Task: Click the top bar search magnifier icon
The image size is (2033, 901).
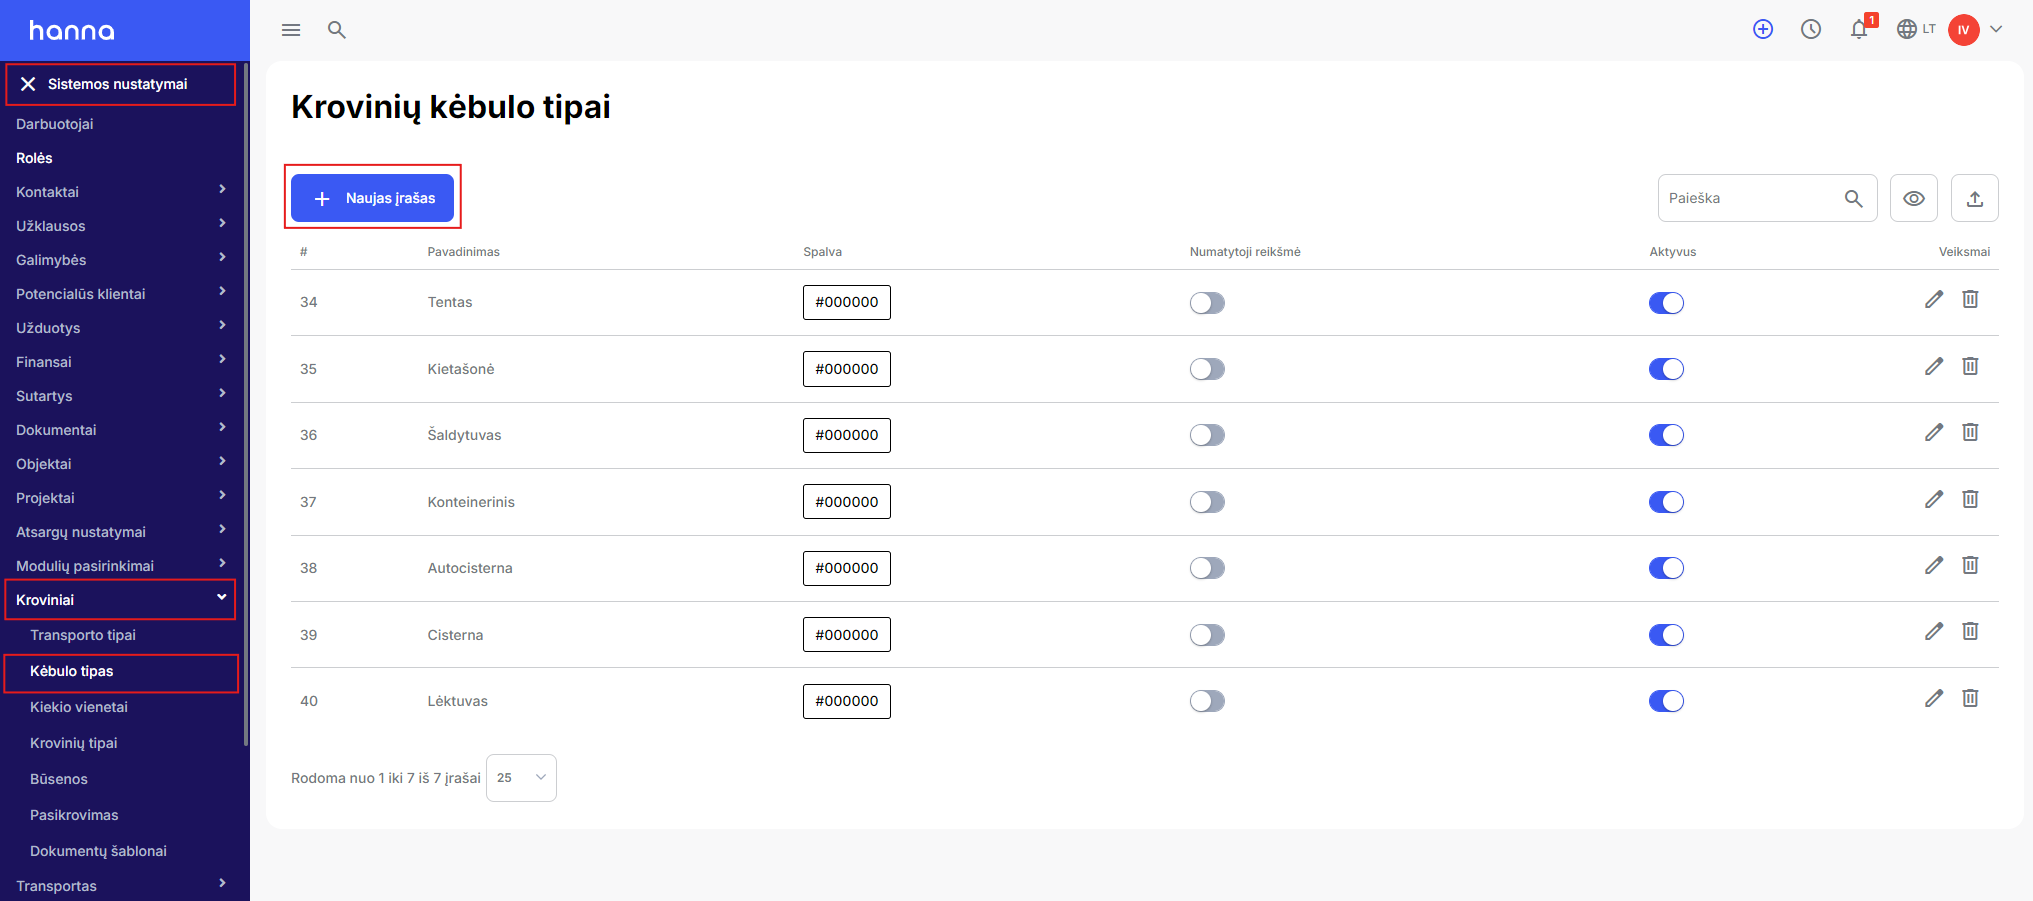Action: point(337,30)
